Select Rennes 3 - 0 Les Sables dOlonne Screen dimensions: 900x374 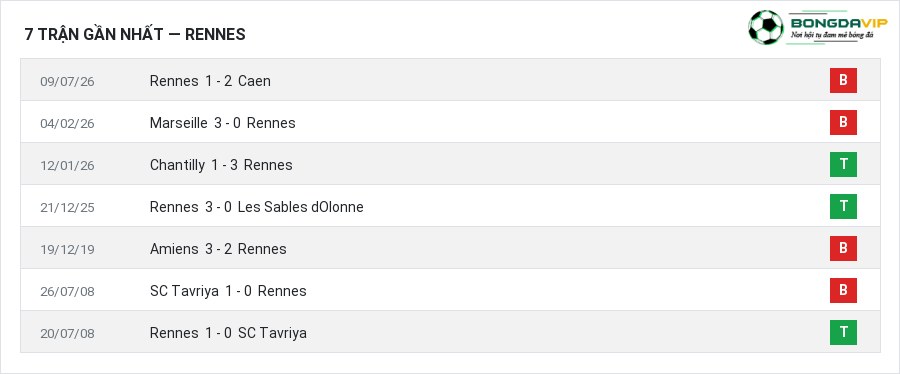(x=257, y=207)
